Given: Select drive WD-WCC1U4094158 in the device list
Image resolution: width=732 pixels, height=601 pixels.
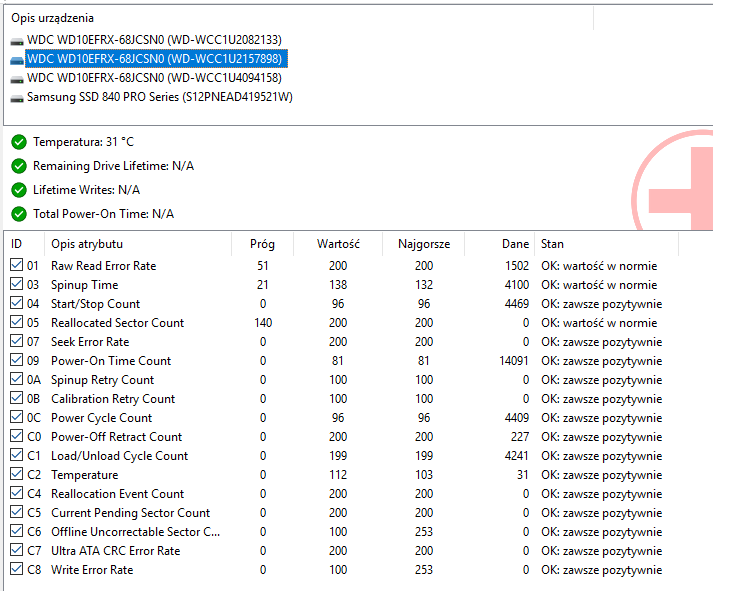Looking at the screenshot, I should 154,78.
